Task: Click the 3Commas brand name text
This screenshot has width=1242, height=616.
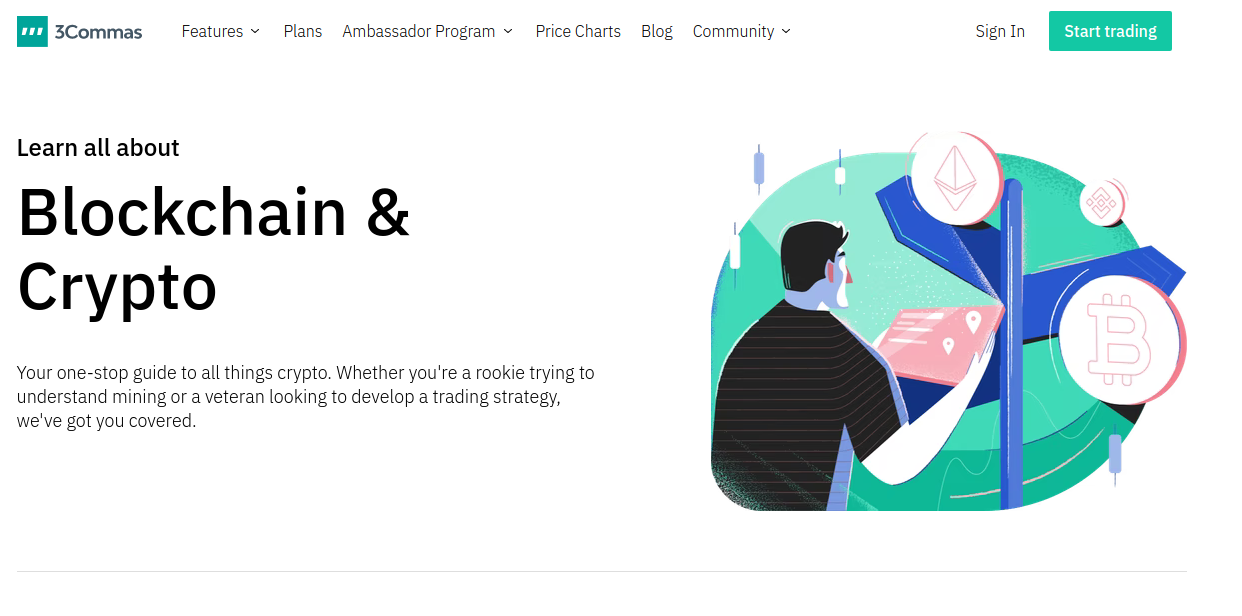Action: pos(98,31)
